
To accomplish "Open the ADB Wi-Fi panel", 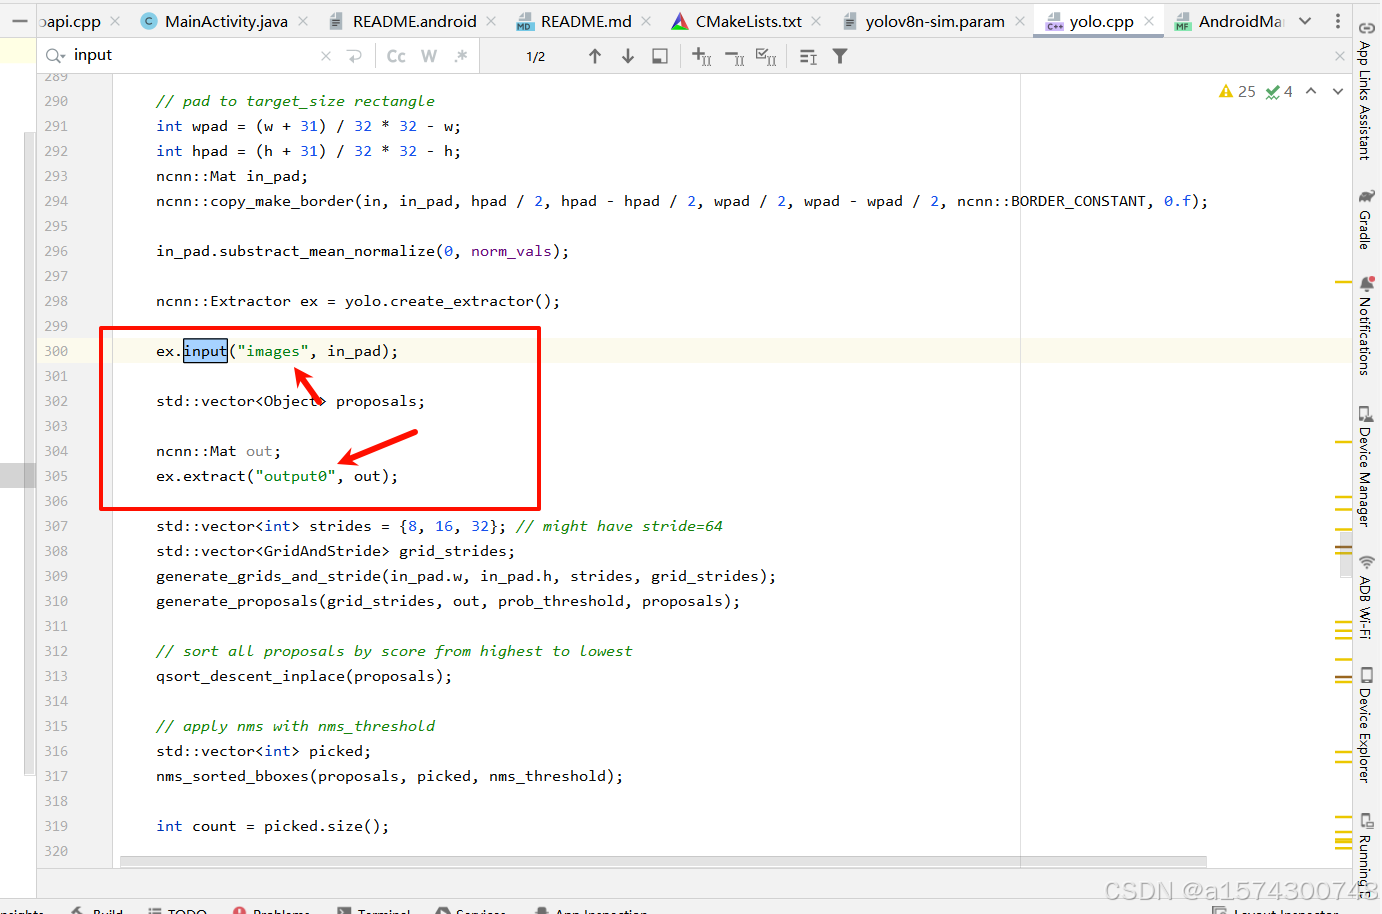I will [1368, 600].
